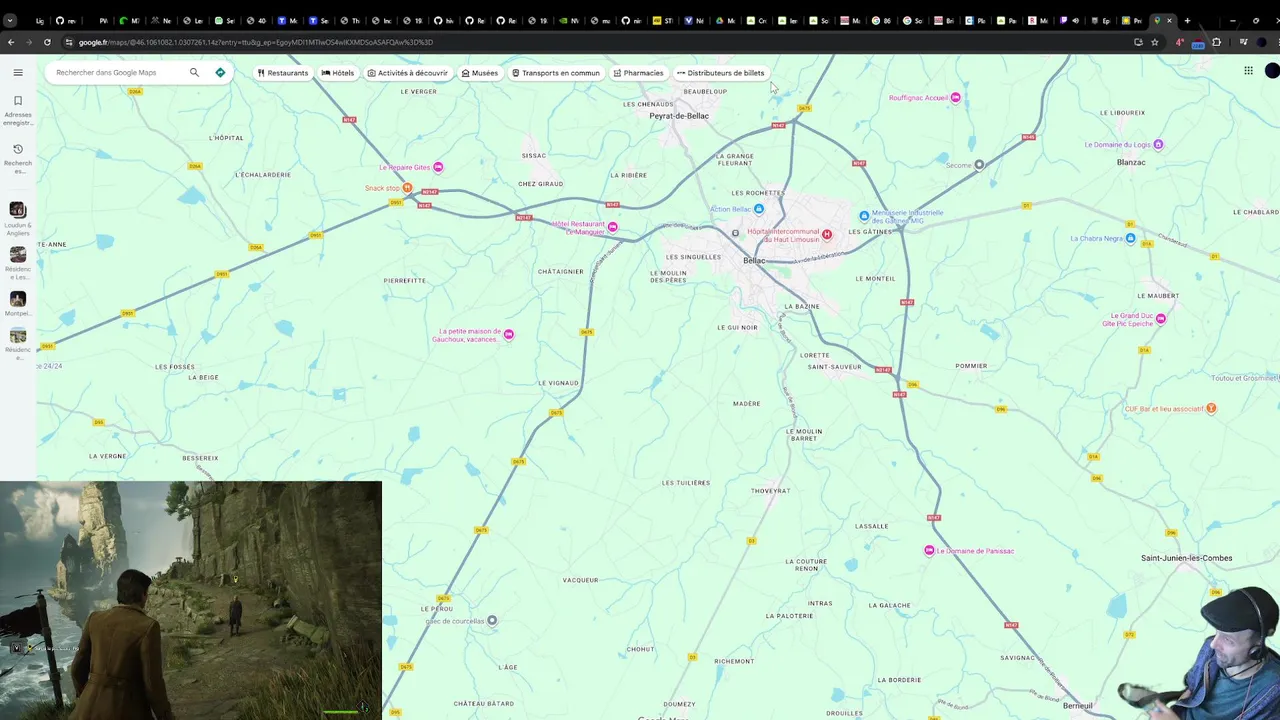Click the Bellac town label
Image resolution: width=1280 pixels, height=720 pixels.
click(754, 260)
